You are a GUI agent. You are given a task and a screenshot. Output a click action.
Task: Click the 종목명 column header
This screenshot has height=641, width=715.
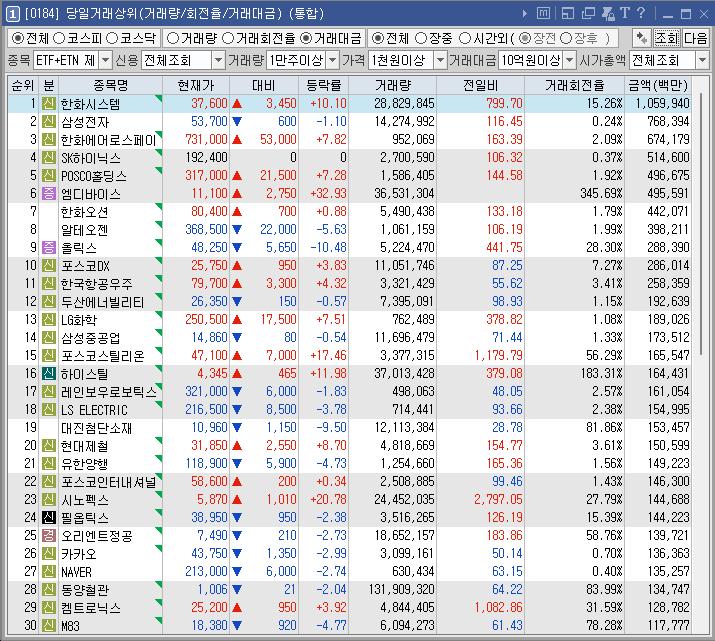pyautogui.click(x=110, y=85)
